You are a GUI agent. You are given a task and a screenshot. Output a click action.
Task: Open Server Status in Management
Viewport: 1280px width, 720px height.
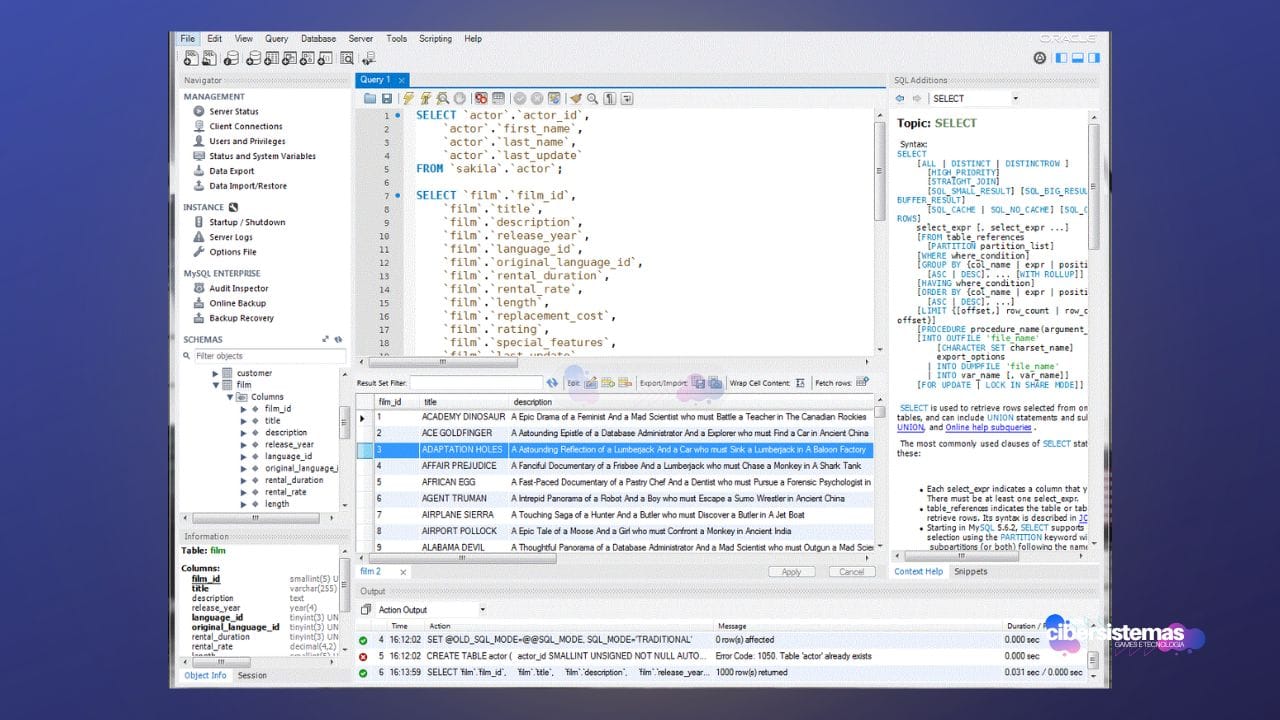(x=233, y=112)
